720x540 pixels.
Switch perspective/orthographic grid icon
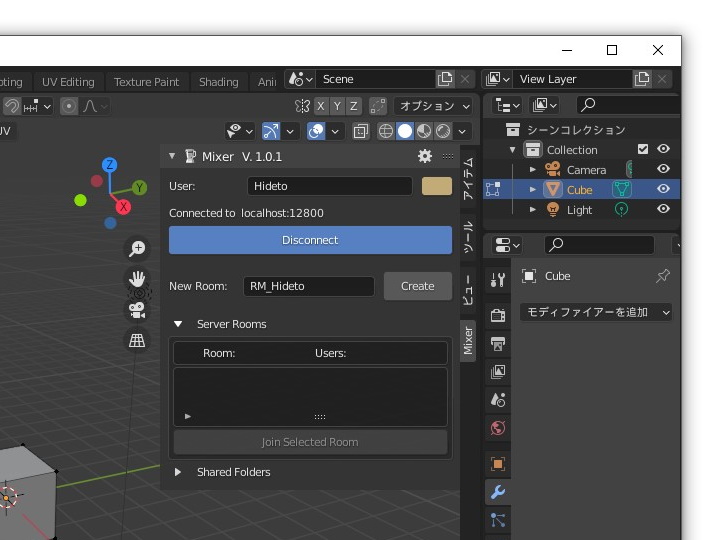(137, 340)
